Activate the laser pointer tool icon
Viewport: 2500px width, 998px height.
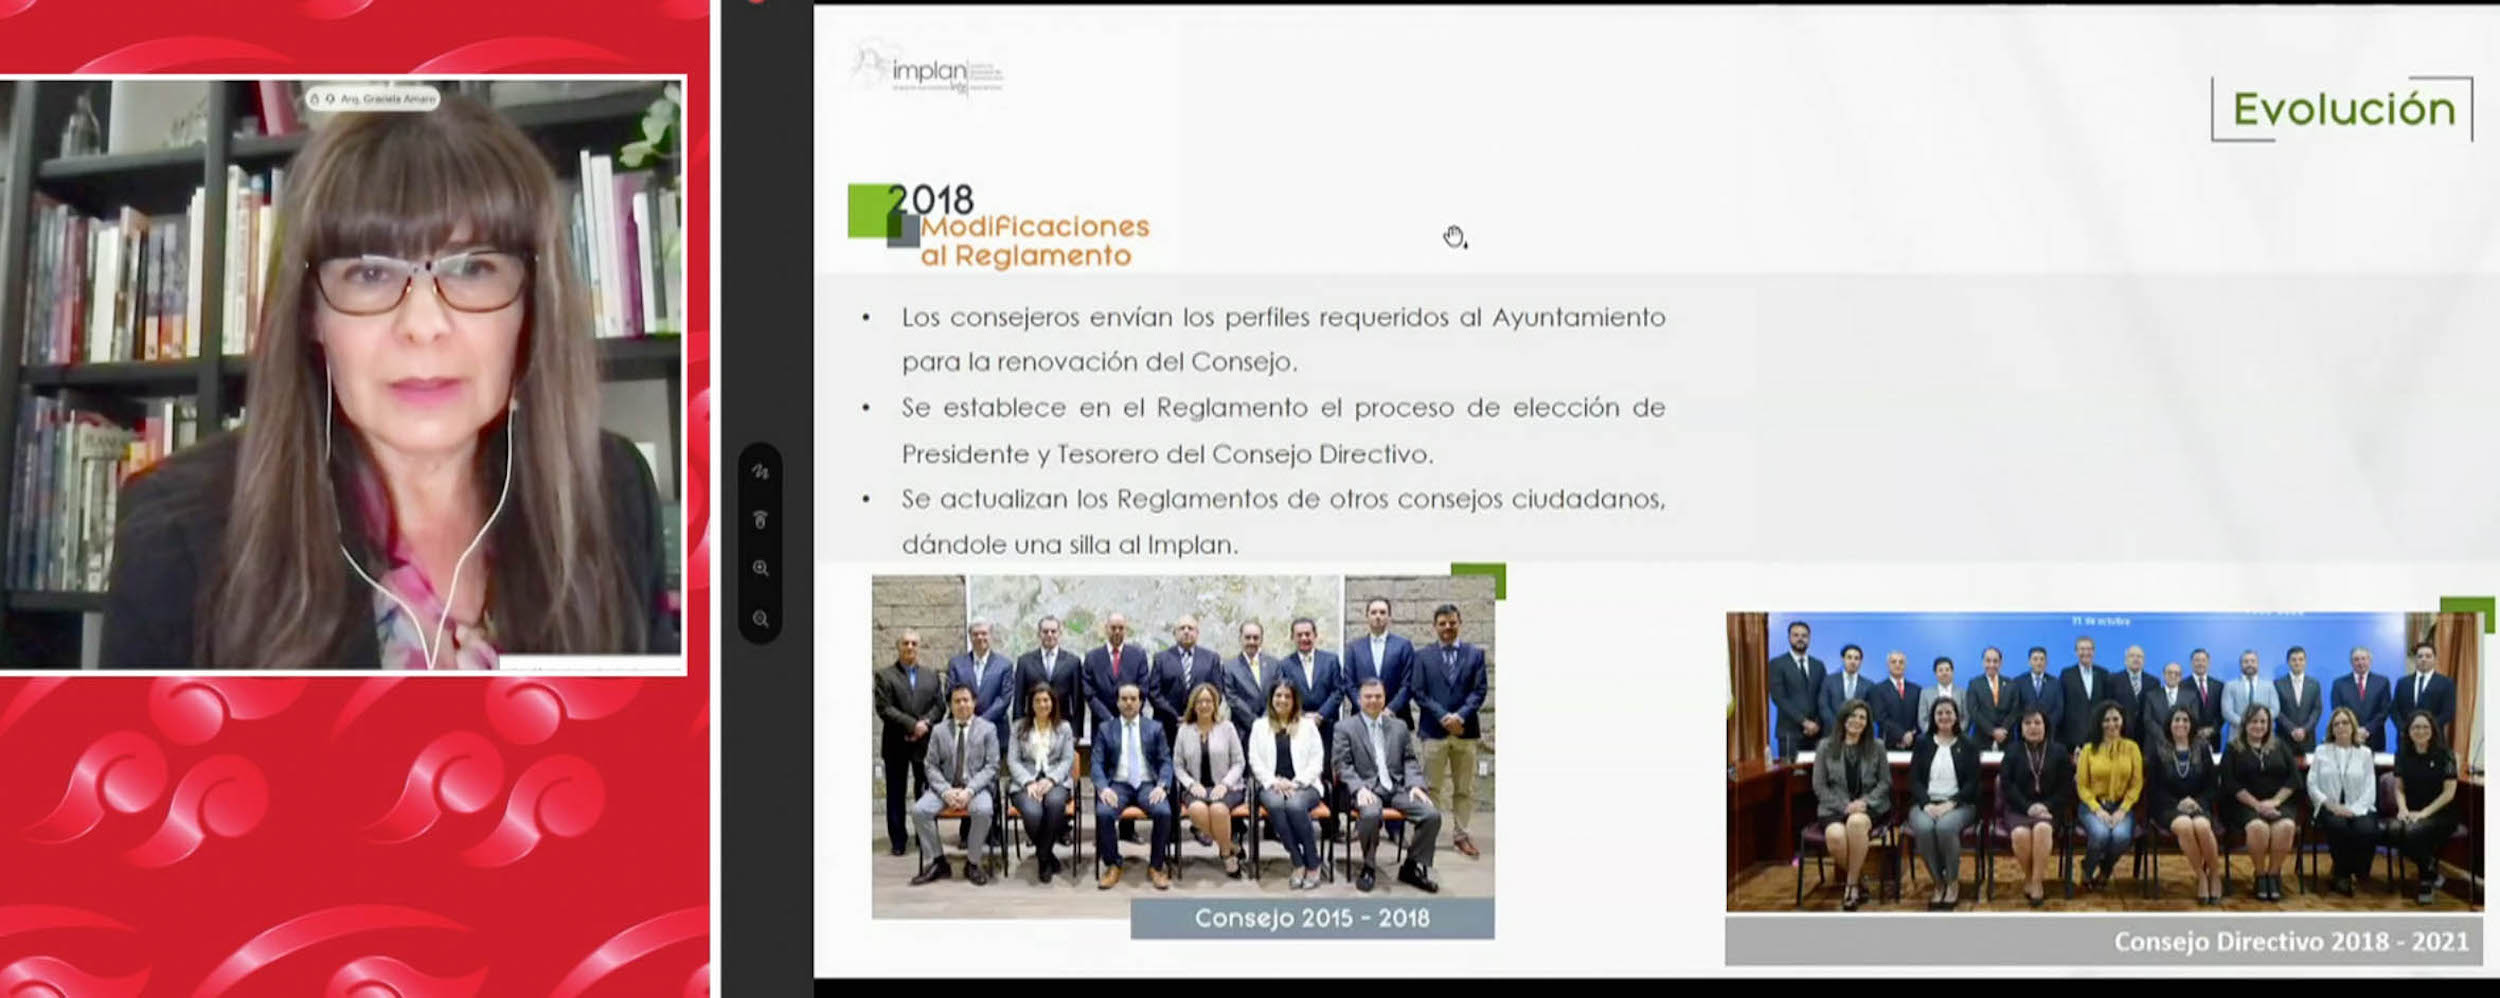click(x=760, y=520)
